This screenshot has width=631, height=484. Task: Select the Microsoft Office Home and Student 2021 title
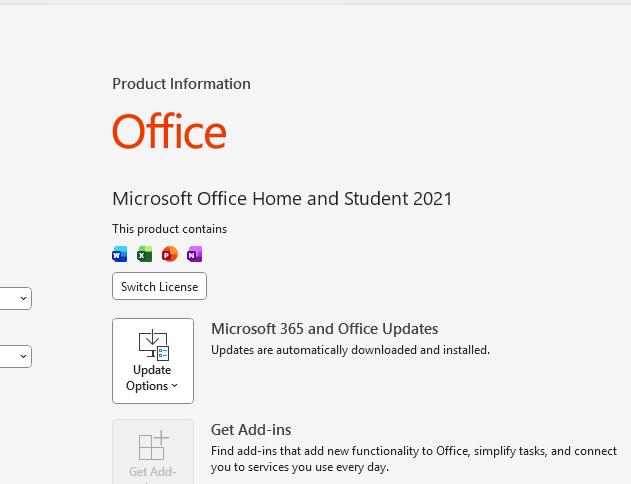click(282, 199)
